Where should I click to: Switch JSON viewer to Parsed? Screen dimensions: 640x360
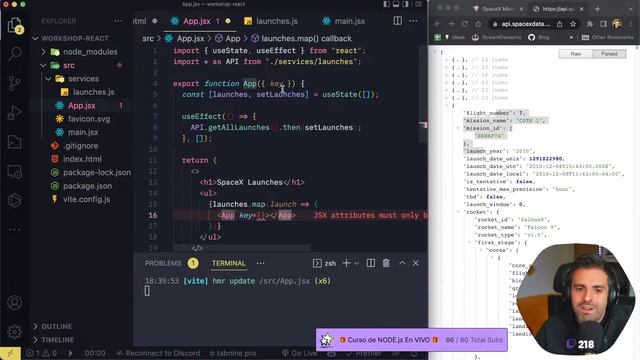click(x=609, y=54)
